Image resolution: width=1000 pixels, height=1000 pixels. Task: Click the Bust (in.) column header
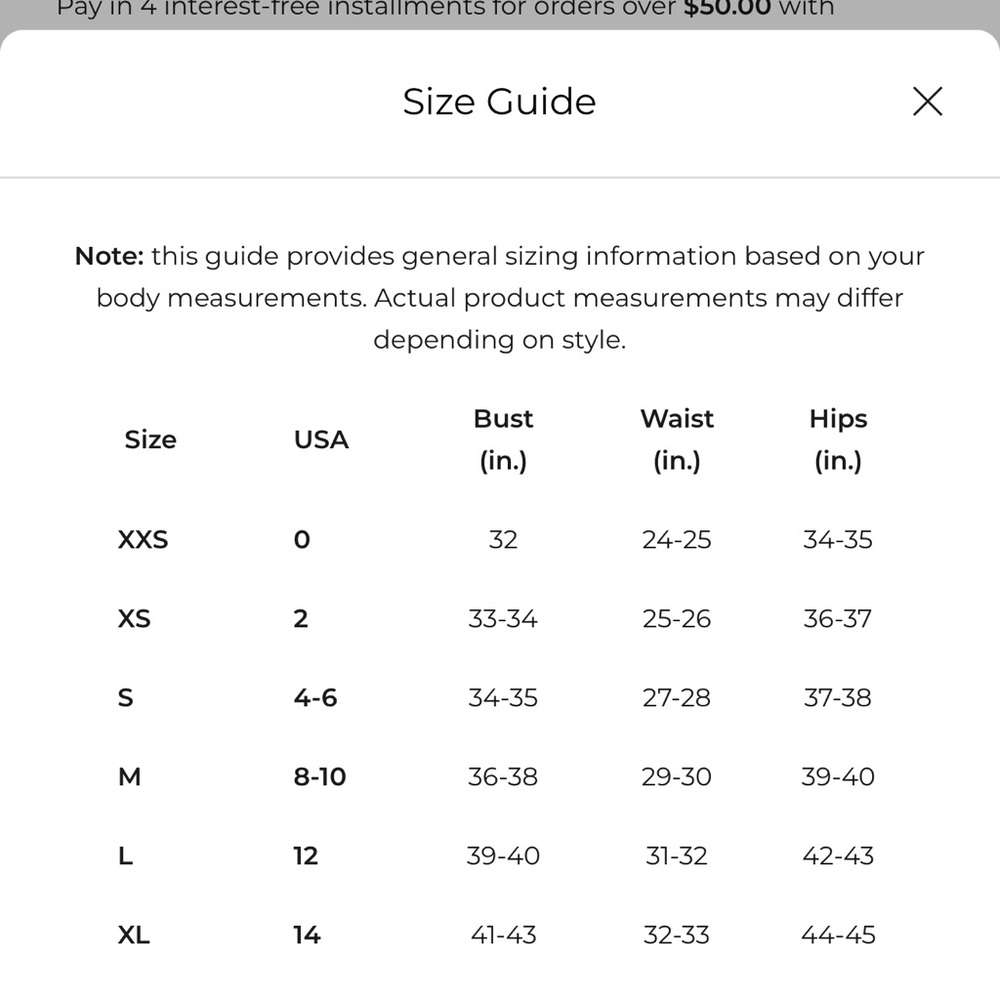(x=503, y=439)
